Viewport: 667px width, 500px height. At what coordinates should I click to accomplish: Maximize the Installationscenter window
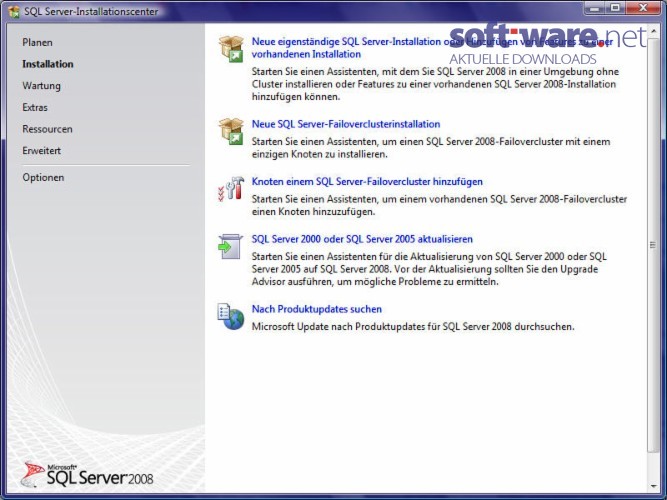(x=615, y=9)
